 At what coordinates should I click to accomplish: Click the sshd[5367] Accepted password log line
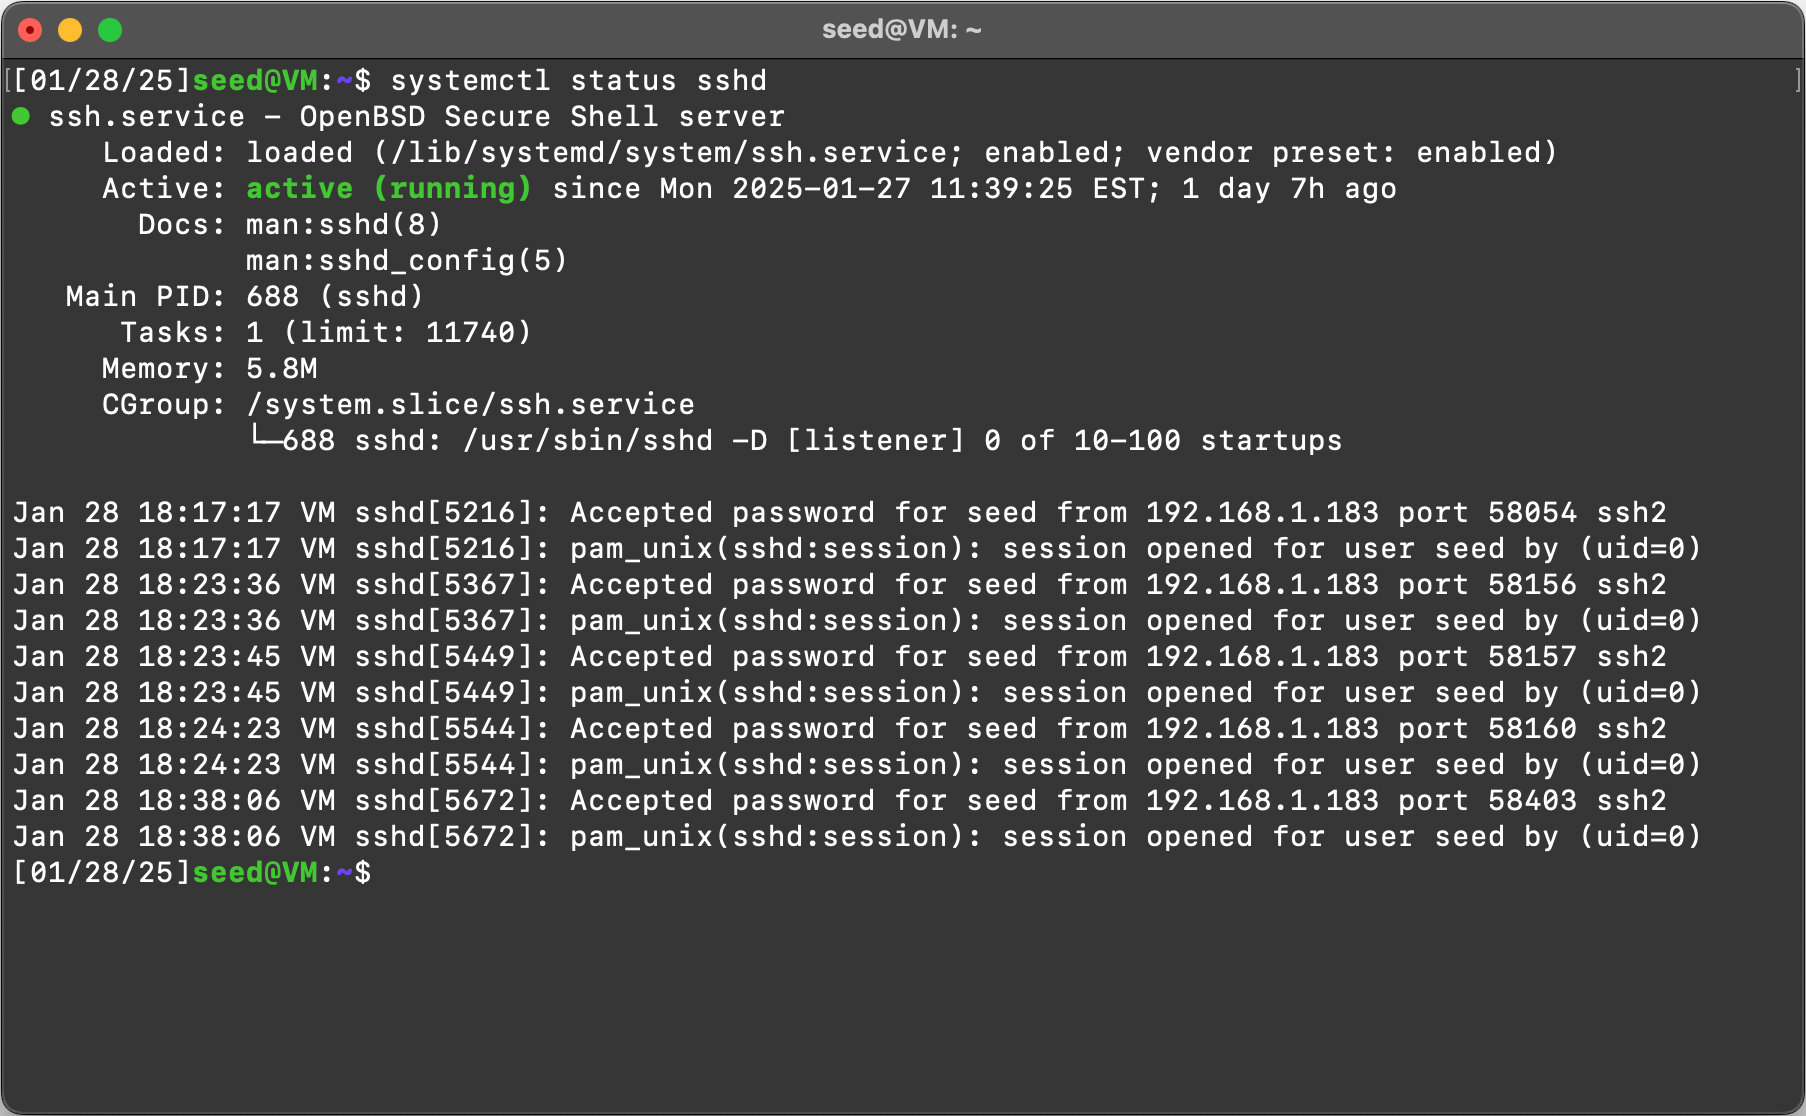[x=840, y=584]
